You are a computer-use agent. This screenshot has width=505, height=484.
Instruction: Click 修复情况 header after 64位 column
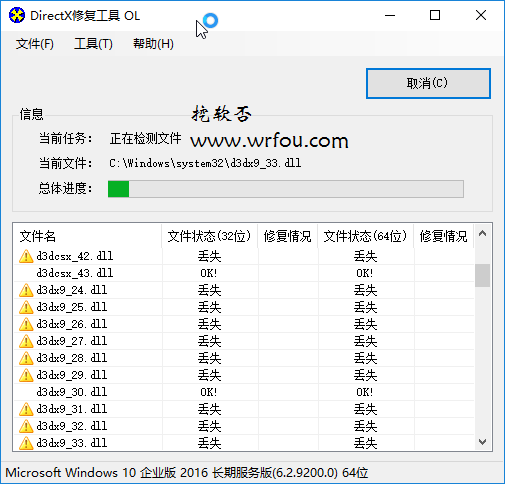pos(443,236)
